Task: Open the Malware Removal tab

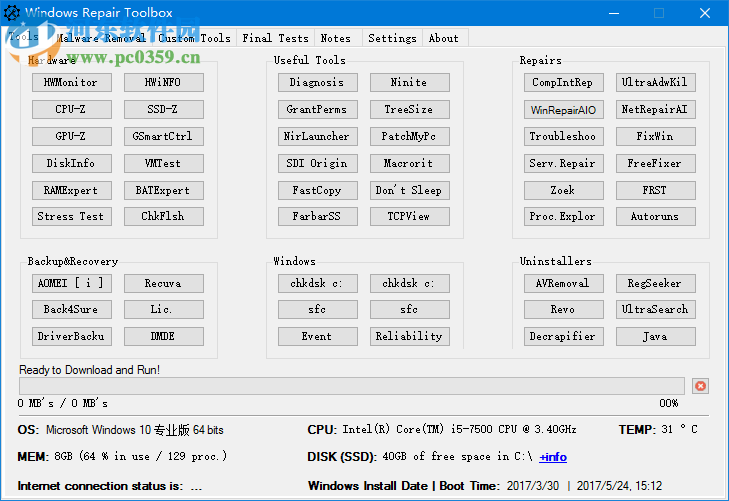Action: pos(101,38)
